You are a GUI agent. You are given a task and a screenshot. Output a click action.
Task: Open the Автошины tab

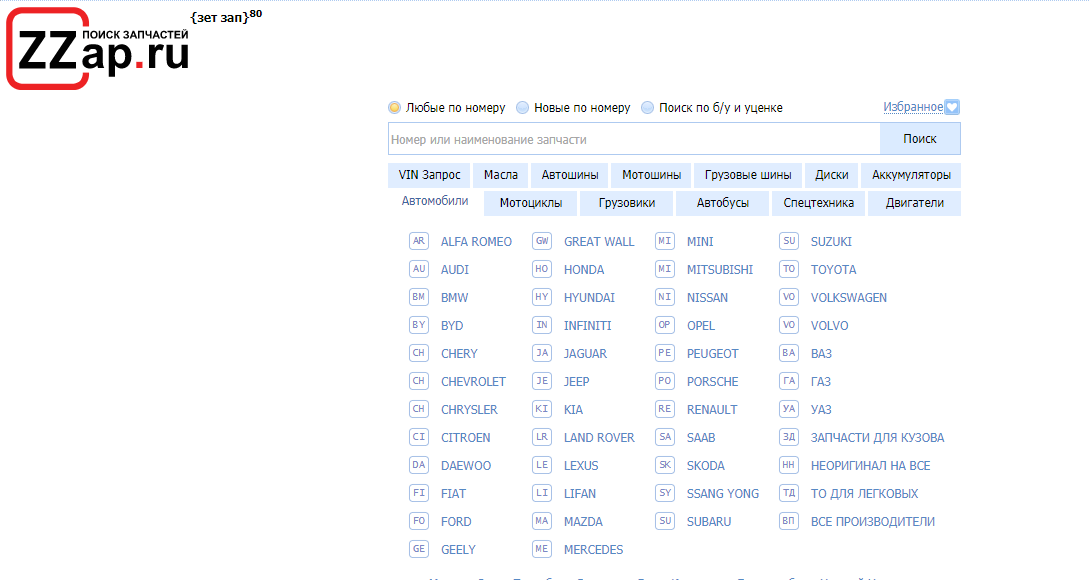[x=570, y=175]
